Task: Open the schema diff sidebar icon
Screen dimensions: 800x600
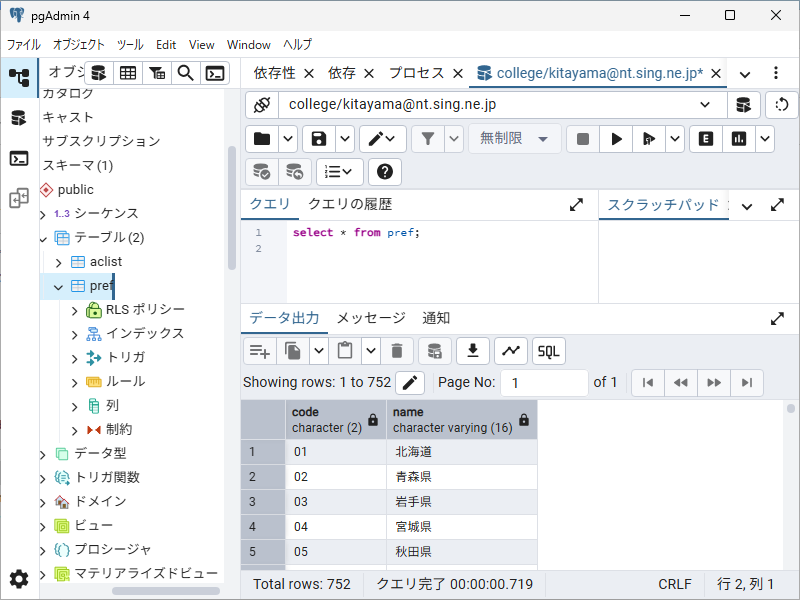Action: pos(19,198)
